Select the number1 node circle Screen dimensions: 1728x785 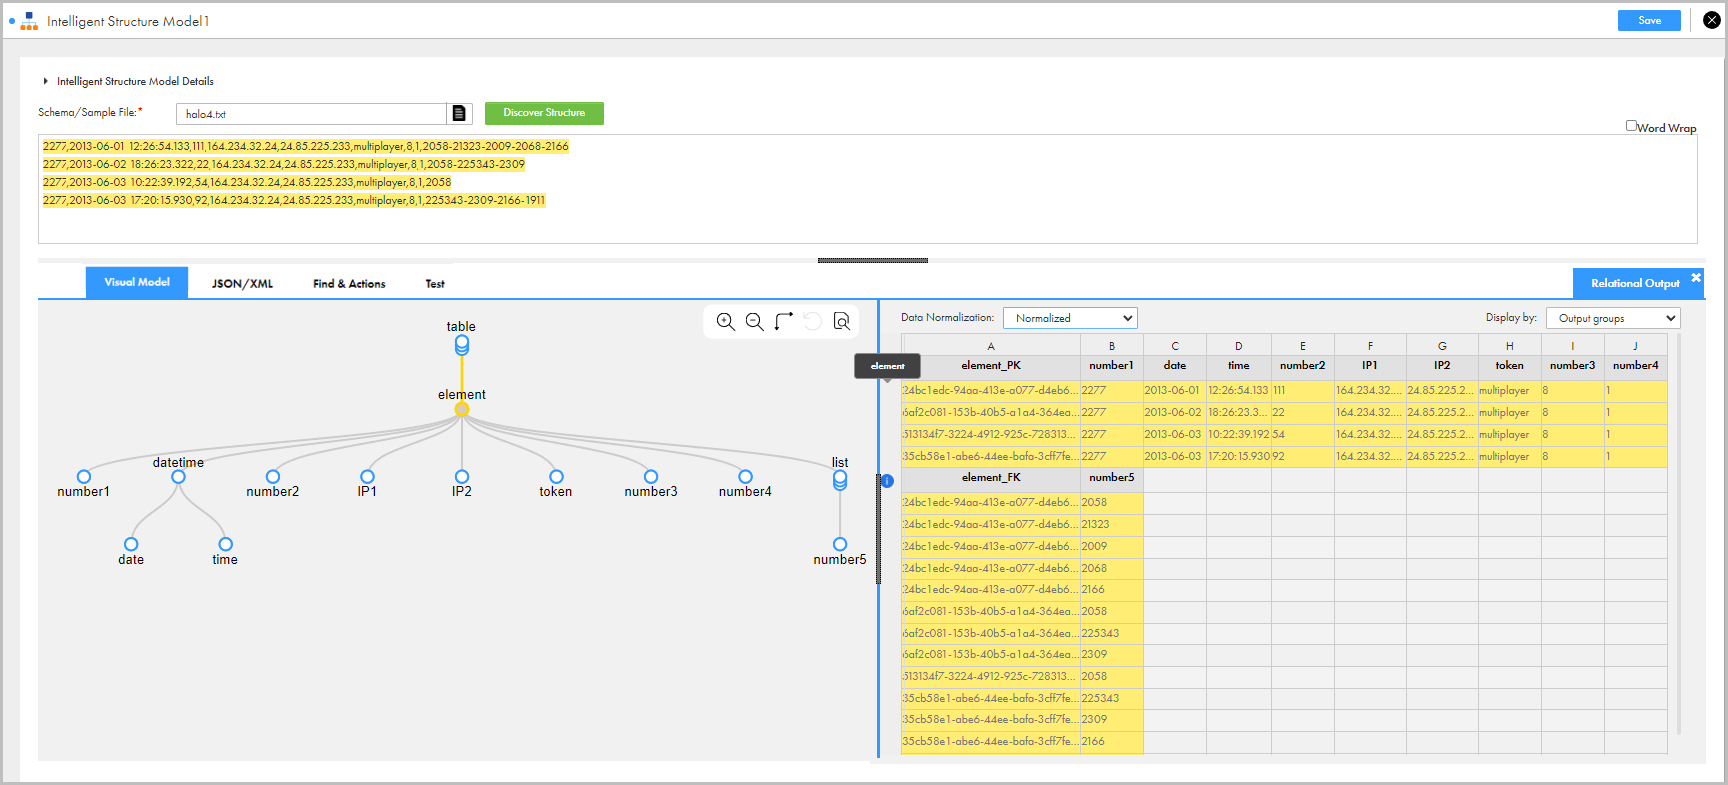click(84, 477)
